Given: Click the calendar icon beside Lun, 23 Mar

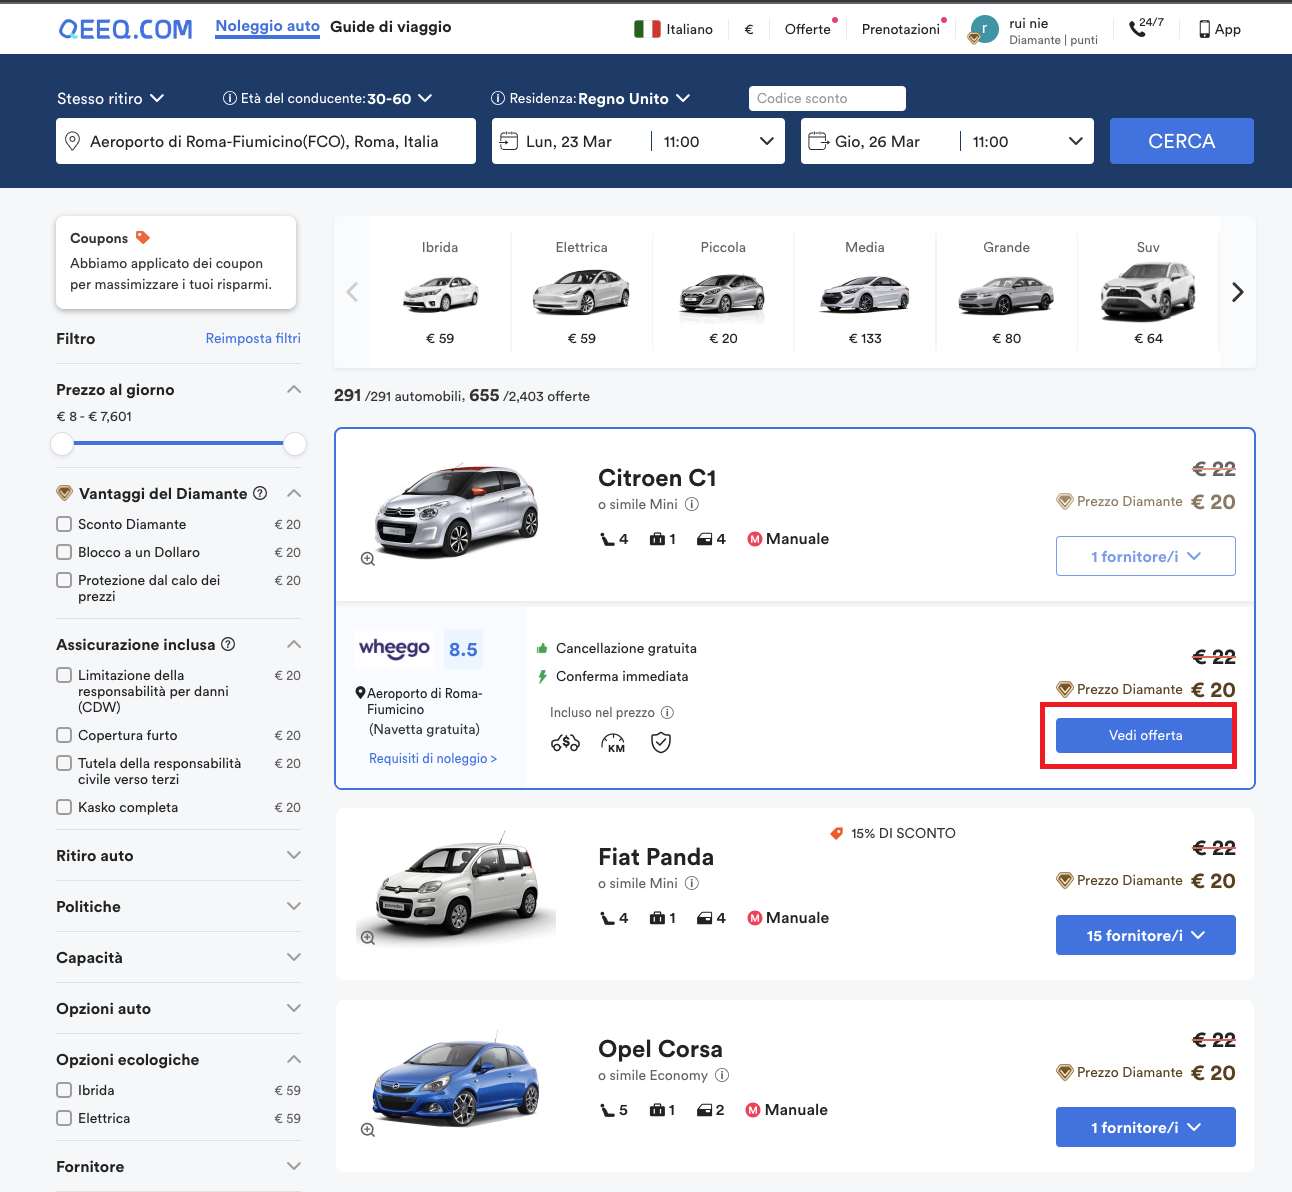Looking at the screenshot, I should coord(509,141).
